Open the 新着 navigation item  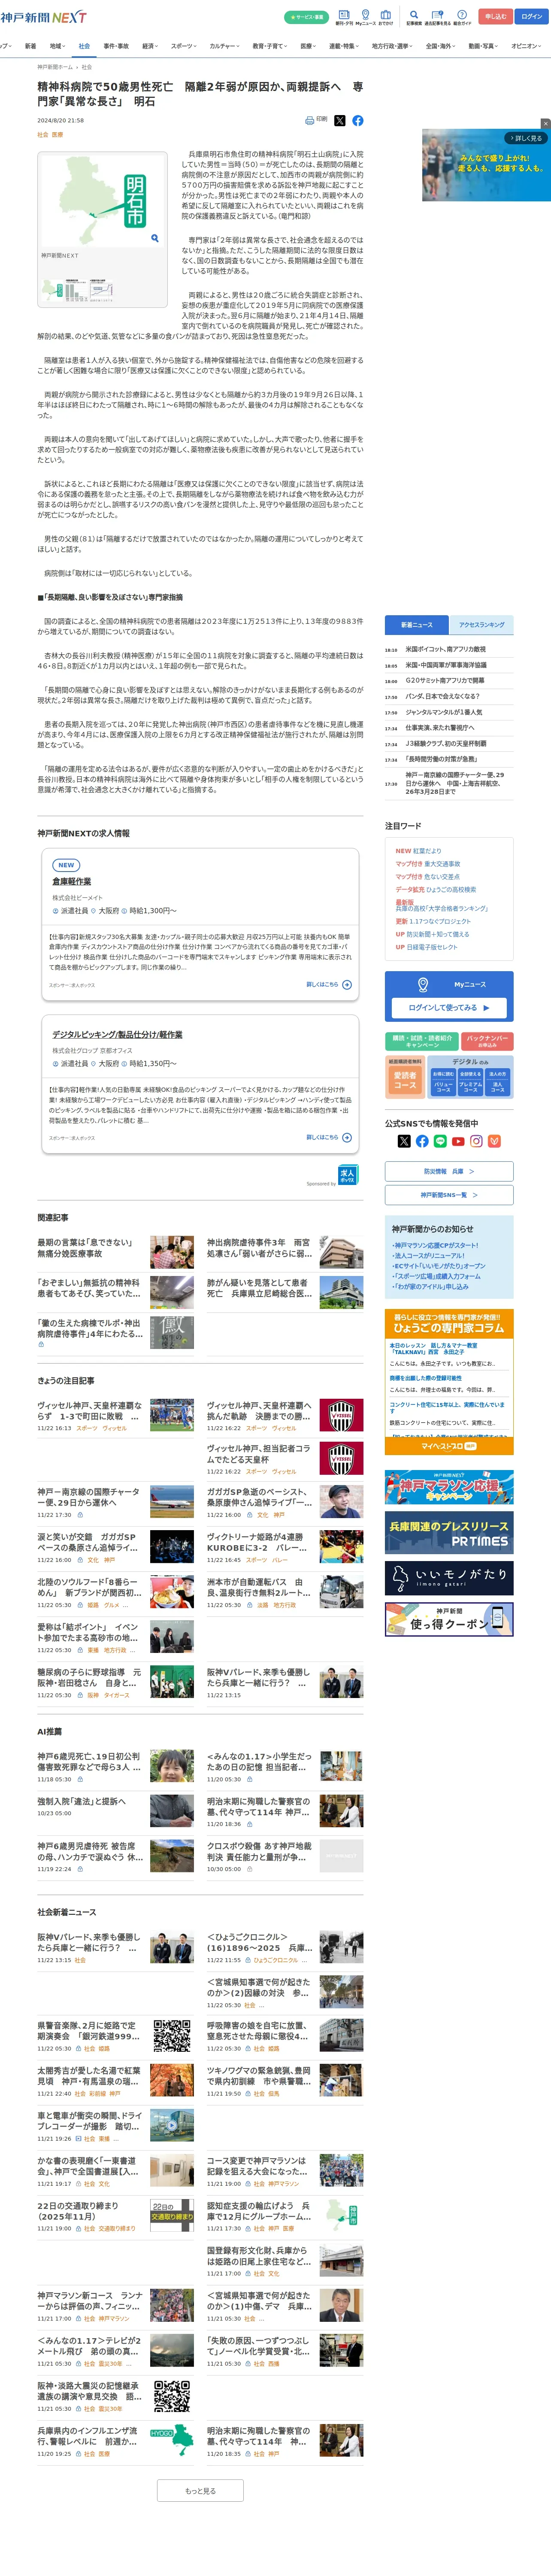(30, 46)
